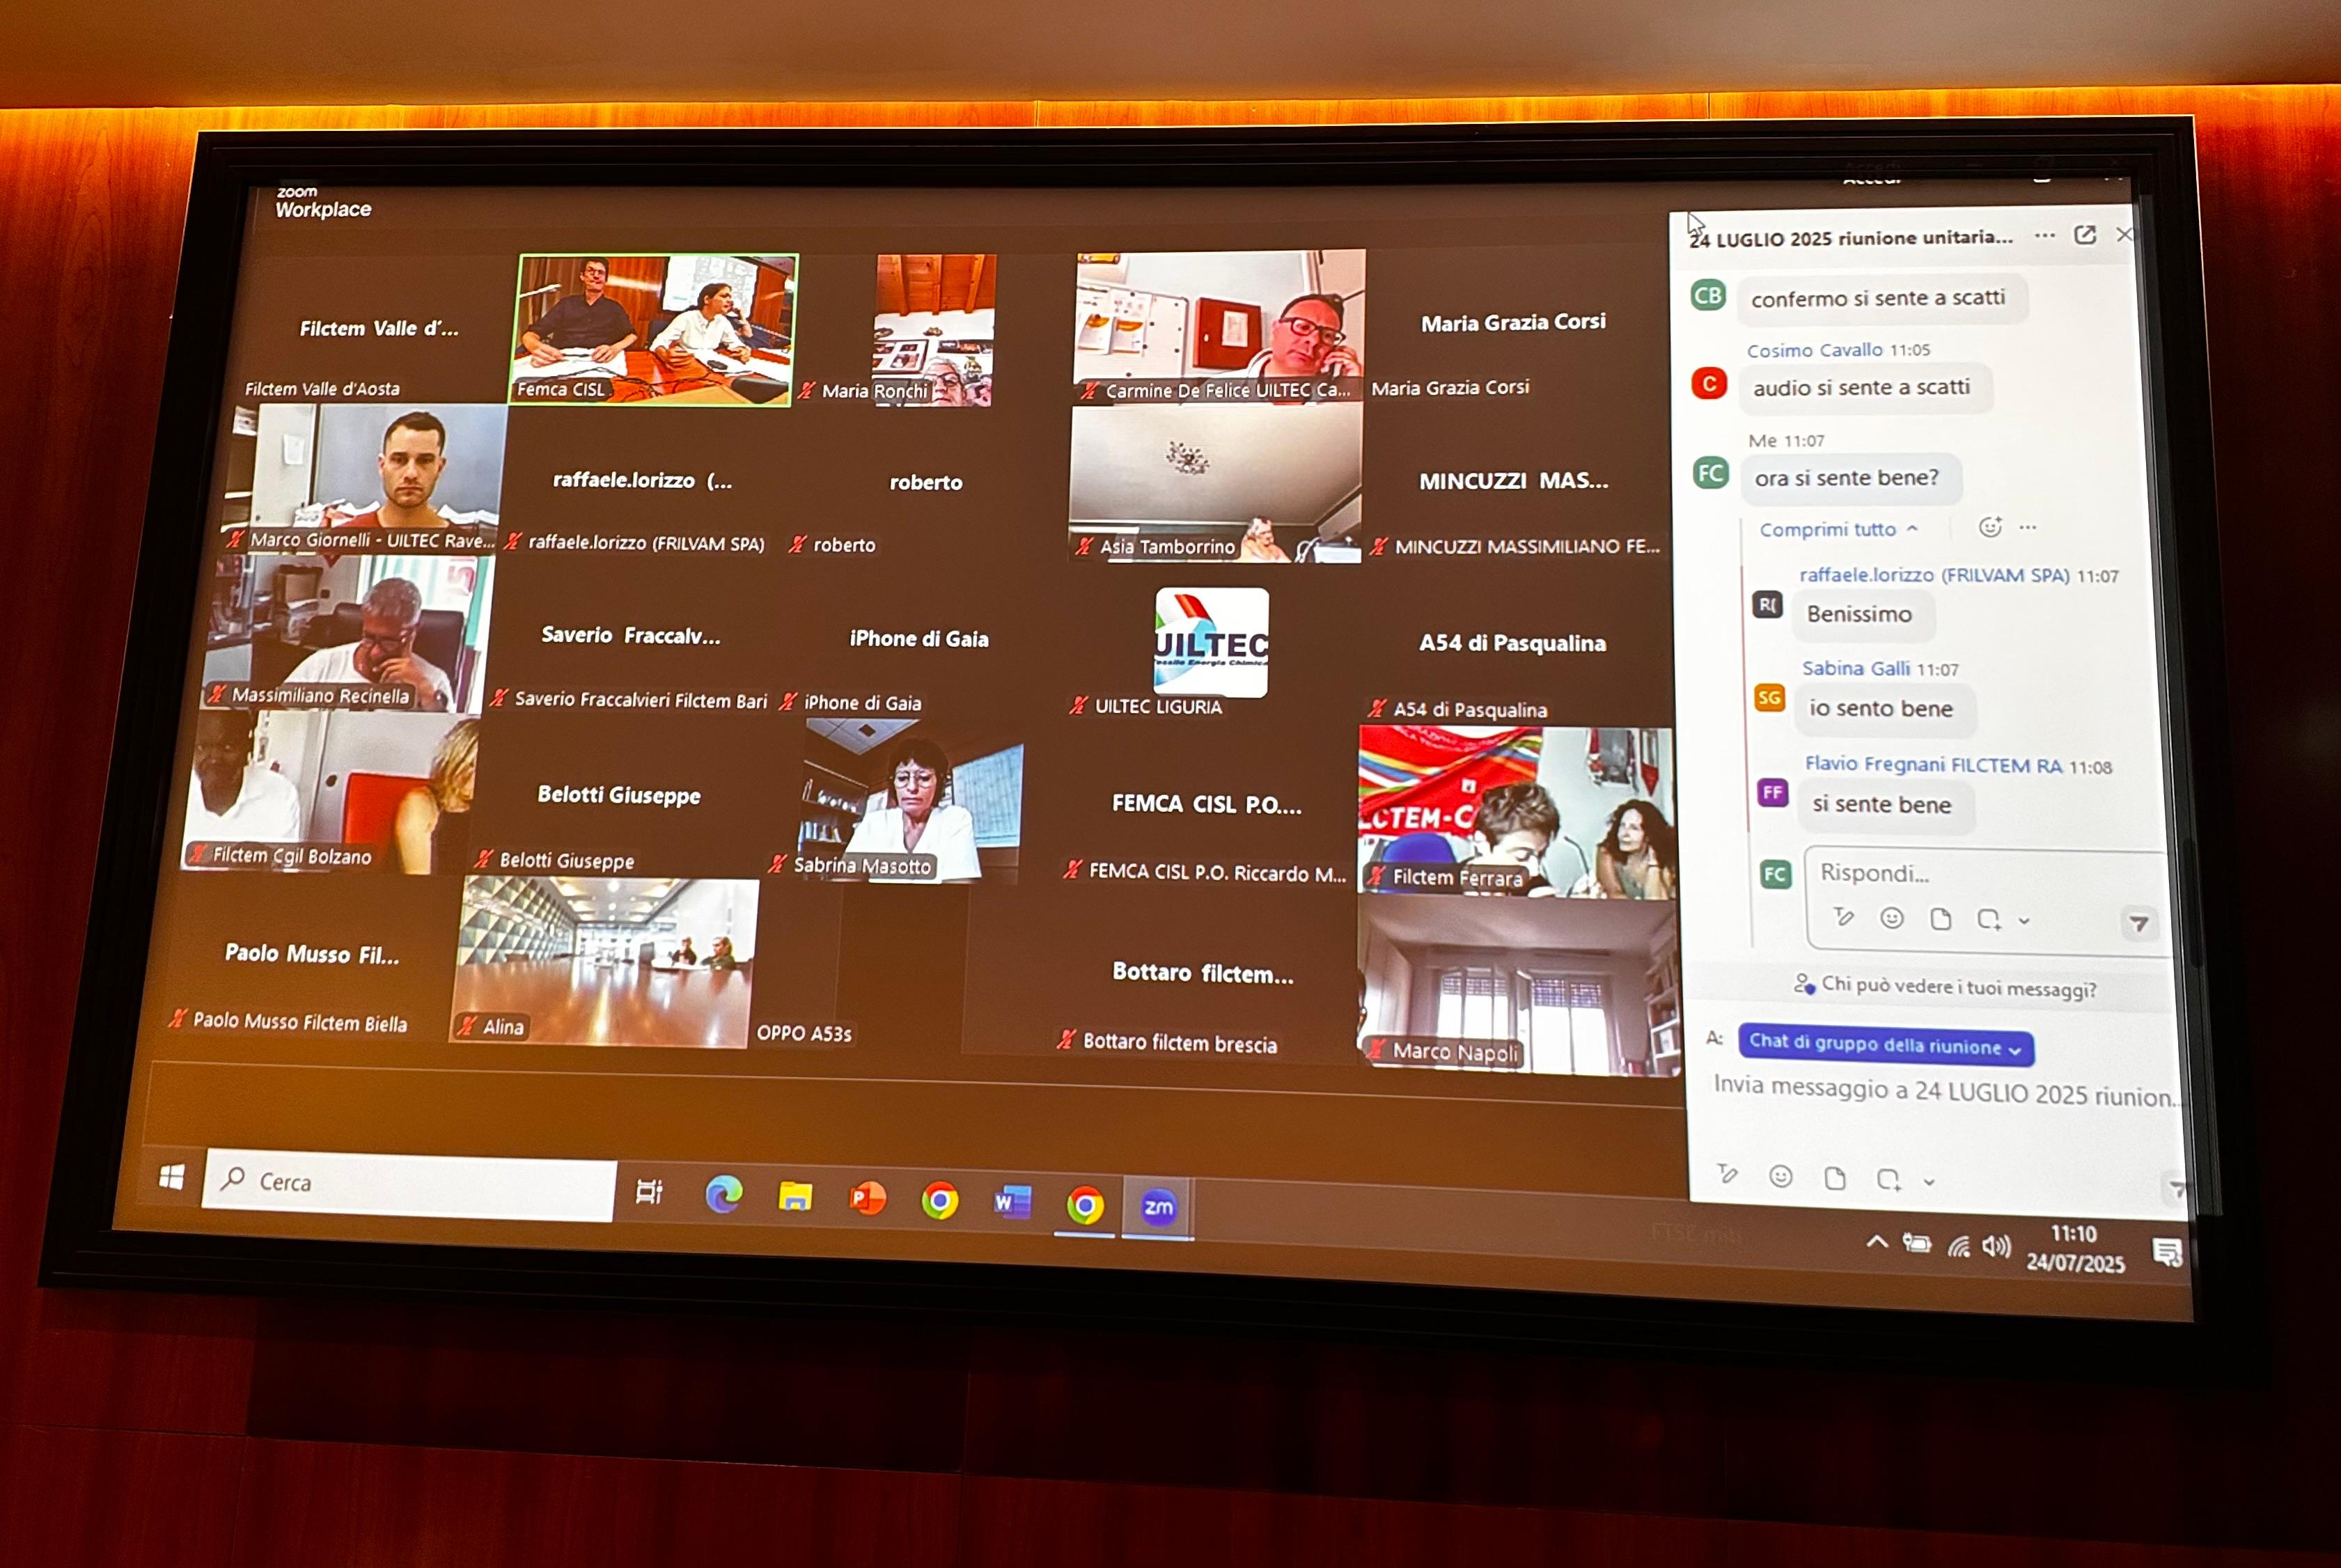Expand screenshot options arrow in main message box

(1929, 1182)
